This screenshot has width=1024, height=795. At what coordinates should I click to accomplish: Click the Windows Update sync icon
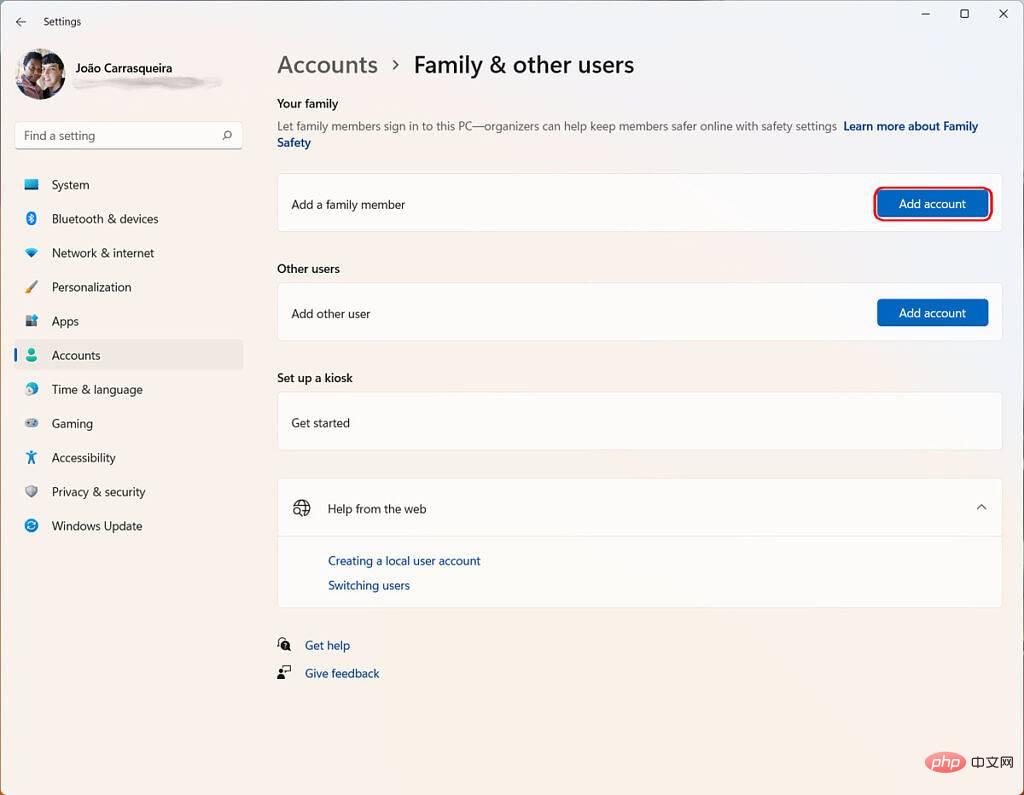point(32,526)
